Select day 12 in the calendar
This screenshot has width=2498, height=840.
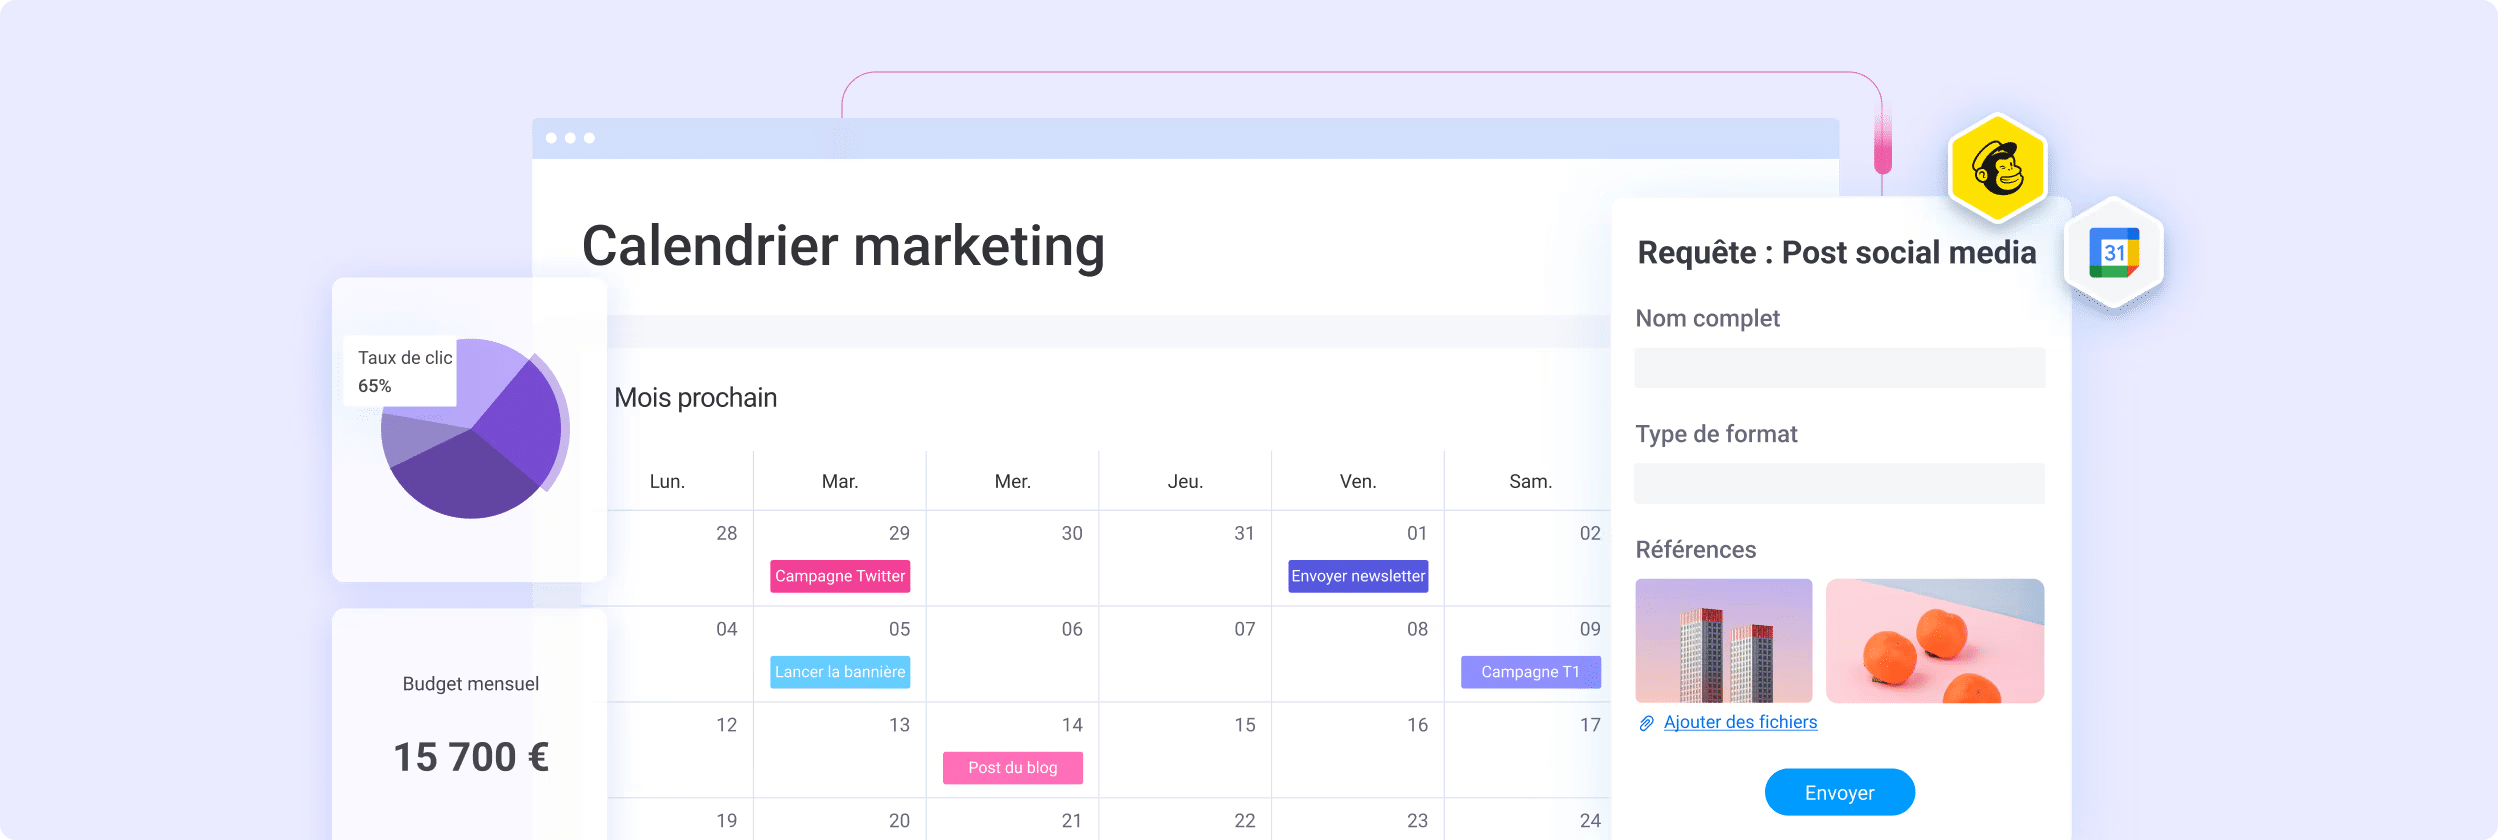(726, 725)
